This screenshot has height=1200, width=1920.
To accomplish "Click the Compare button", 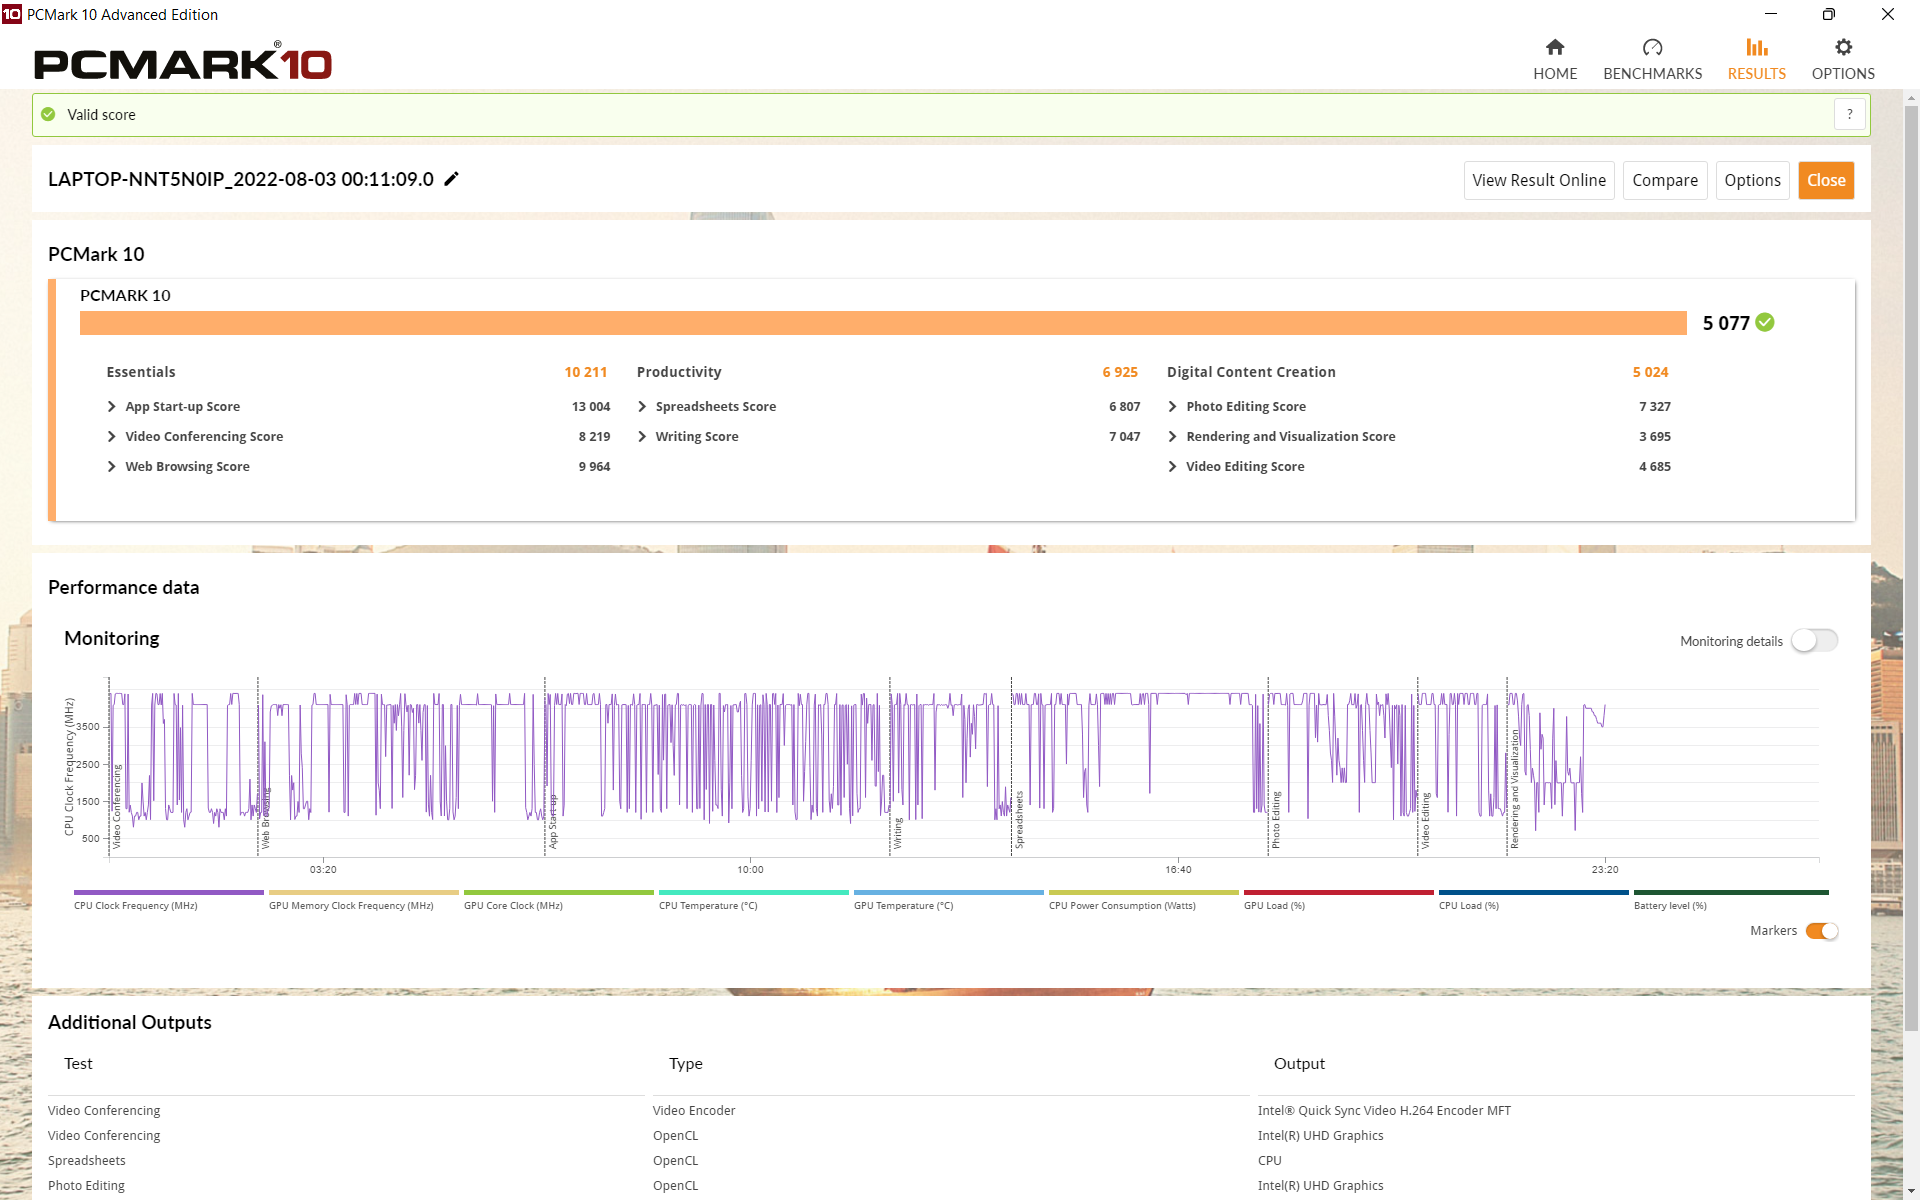I will click(x=1665, y=180).
